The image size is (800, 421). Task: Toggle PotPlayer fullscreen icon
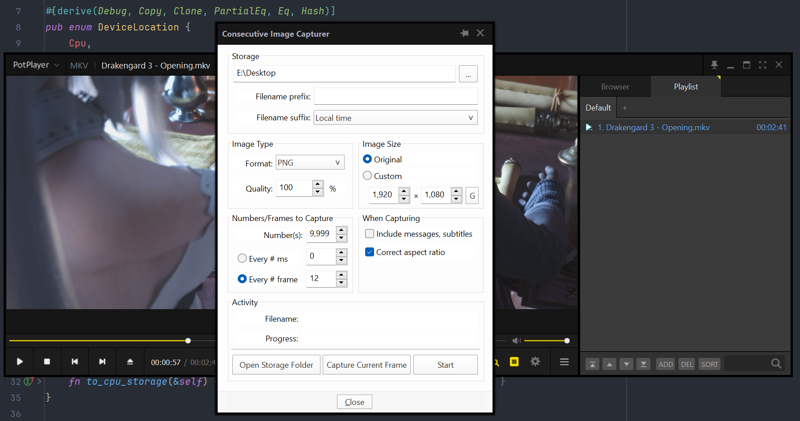[762, 65]
